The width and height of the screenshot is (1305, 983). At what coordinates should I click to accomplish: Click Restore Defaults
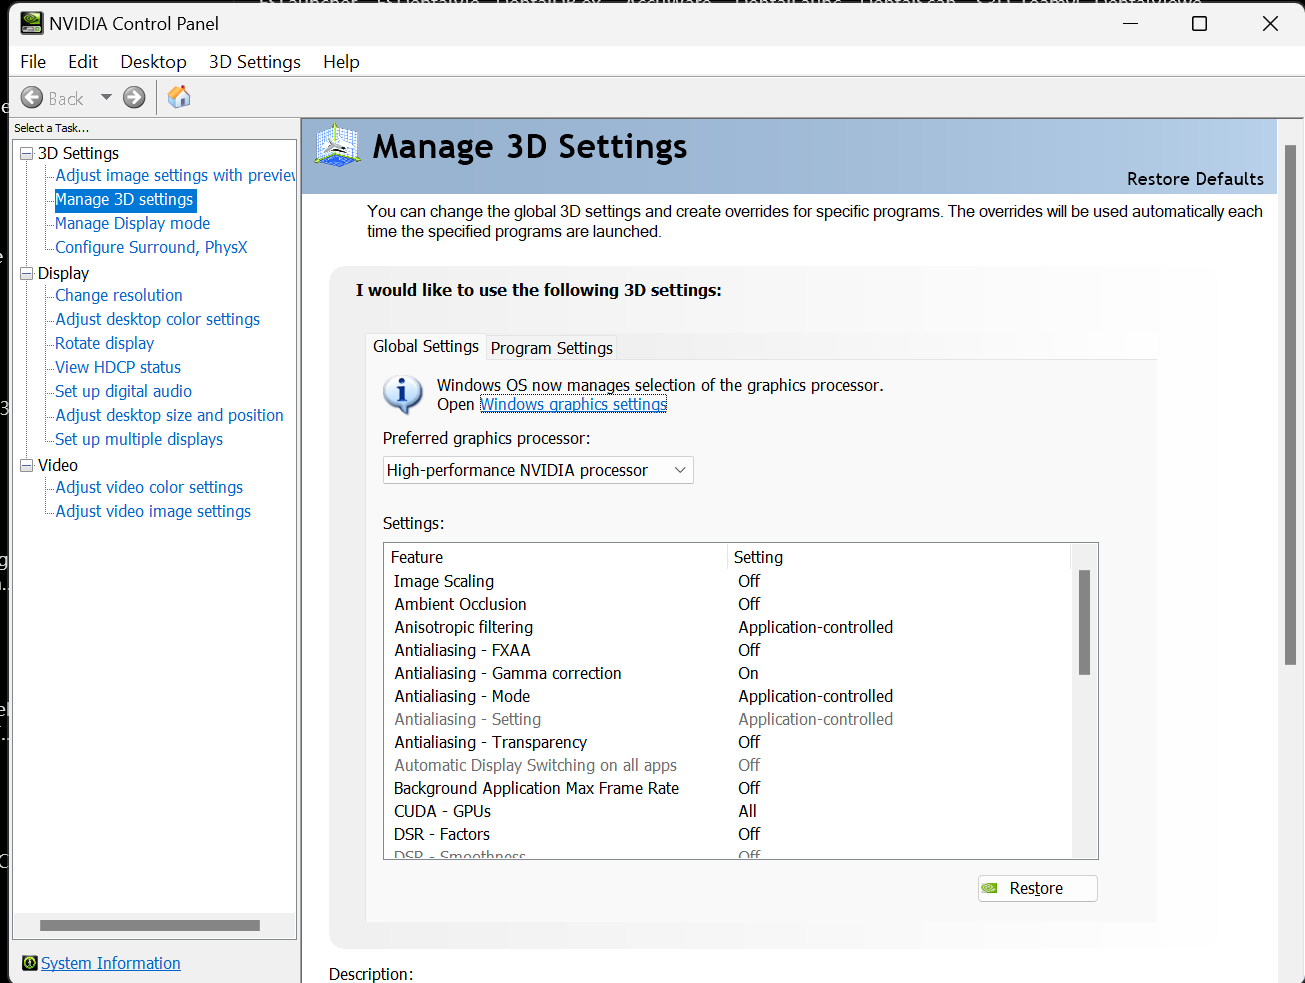[1195, 179]
